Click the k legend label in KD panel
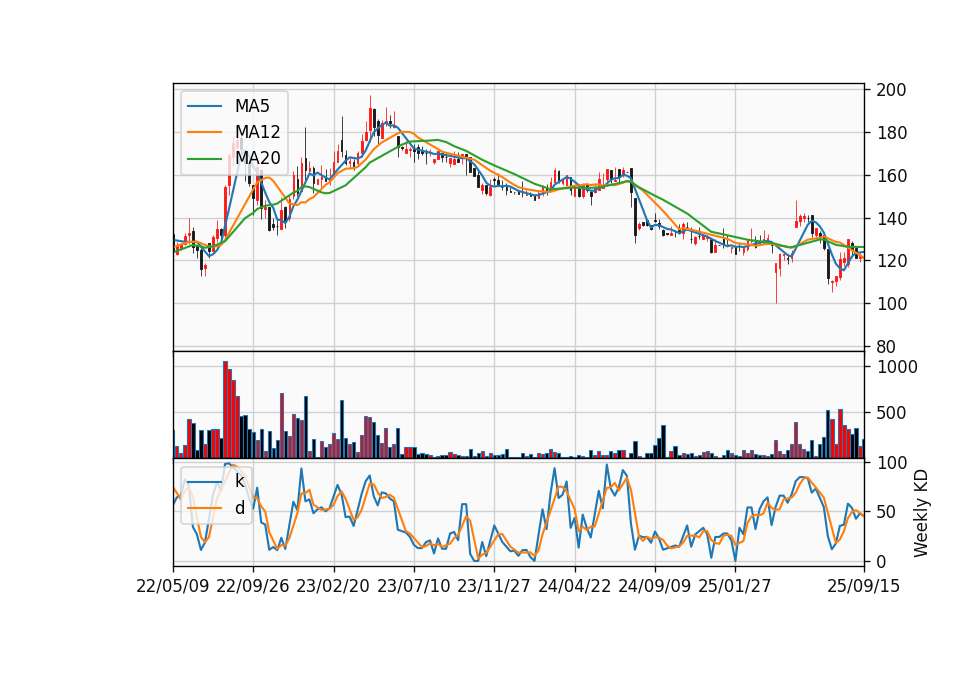 tap(239, 481)
